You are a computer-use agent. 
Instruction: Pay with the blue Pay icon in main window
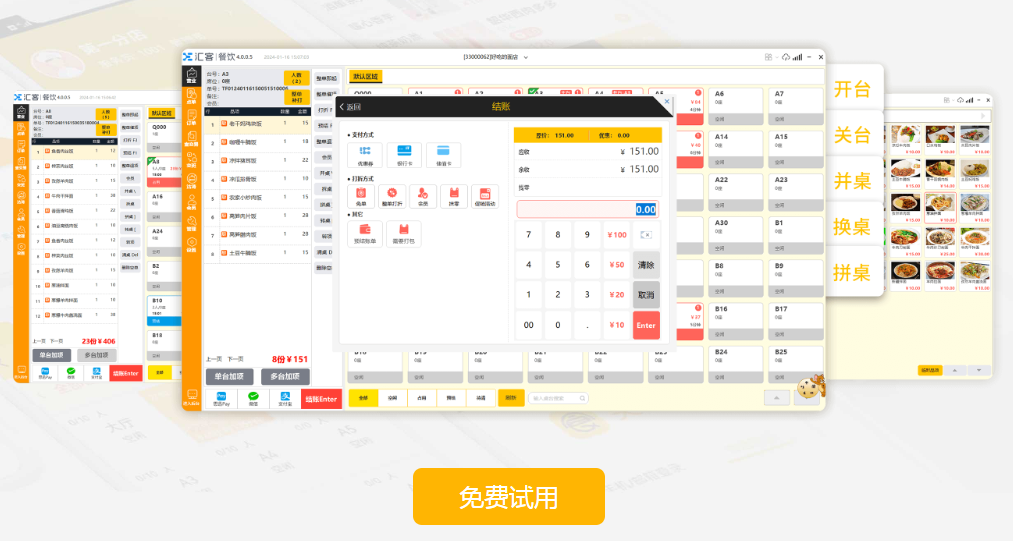pyautogui.click(x=222, y=399)
